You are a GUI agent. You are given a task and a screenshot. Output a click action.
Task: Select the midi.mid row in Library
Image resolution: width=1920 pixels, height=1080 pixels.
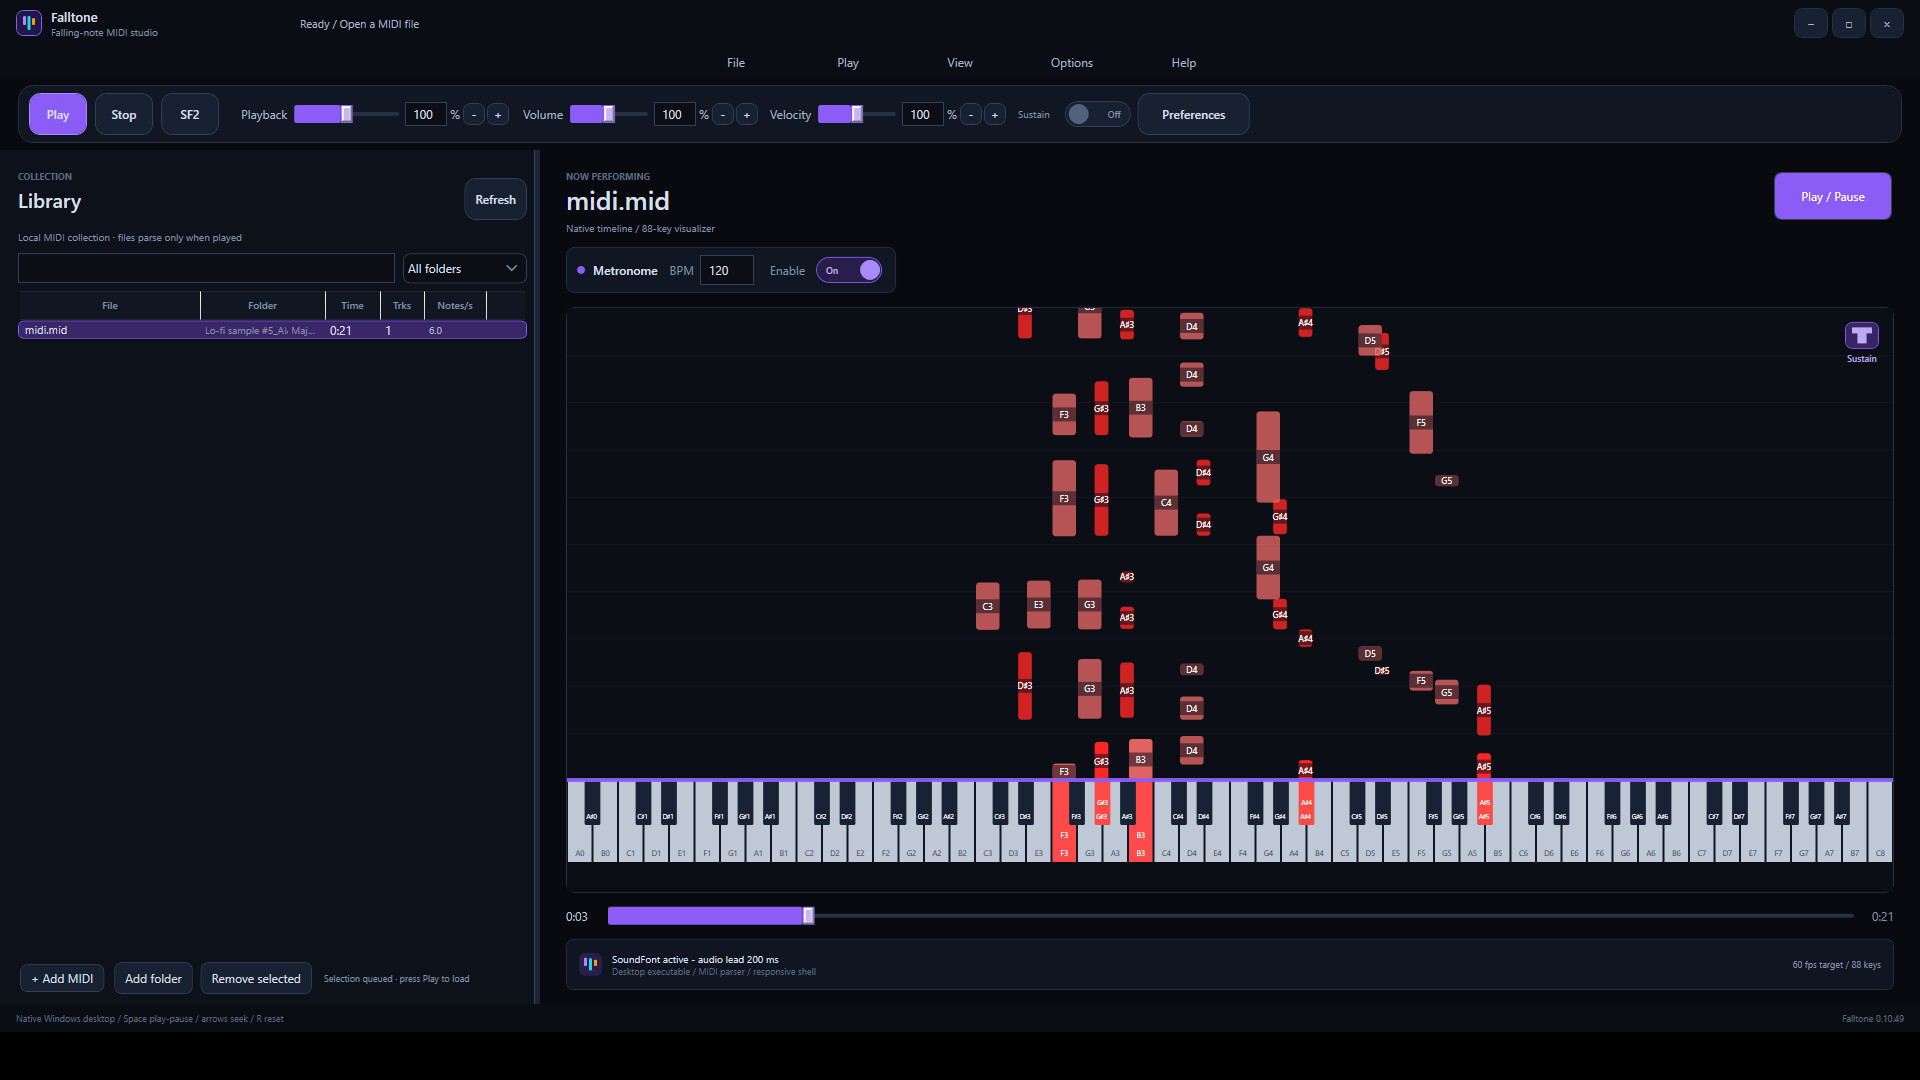[x=272, y=330]
